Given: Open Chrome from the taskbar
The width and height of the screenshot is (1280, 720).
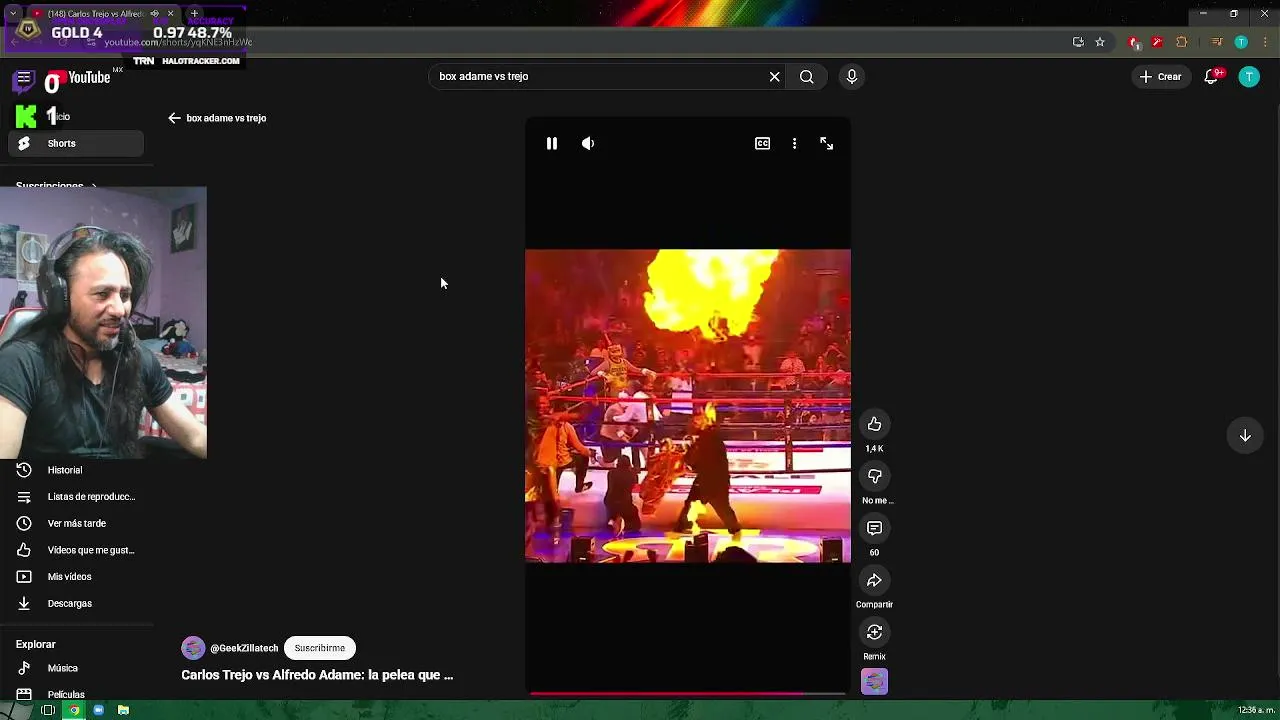Looking at the screenshot, I should coord(74,710).
